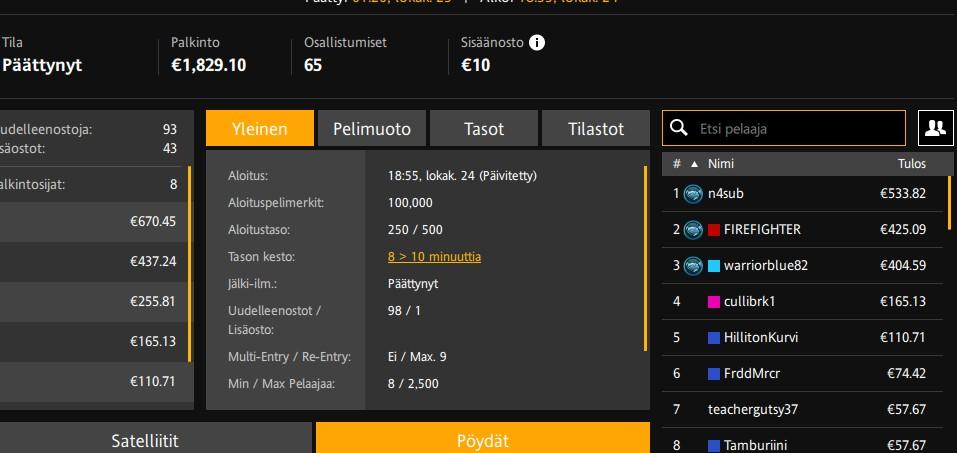Select player teachergutsy37 in the results list
The image size is (957, 453).
click(753, 410)
